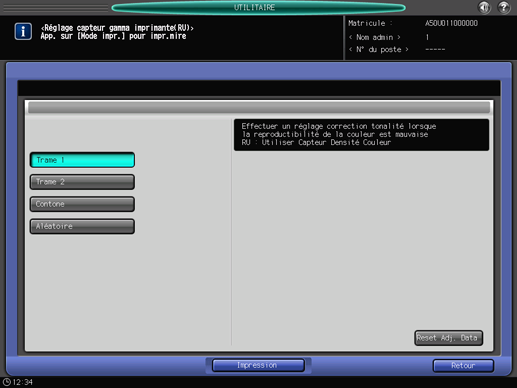Select the Aléatoire option
The width and height of the screenshot is (517, 388).
pos(82,226)
